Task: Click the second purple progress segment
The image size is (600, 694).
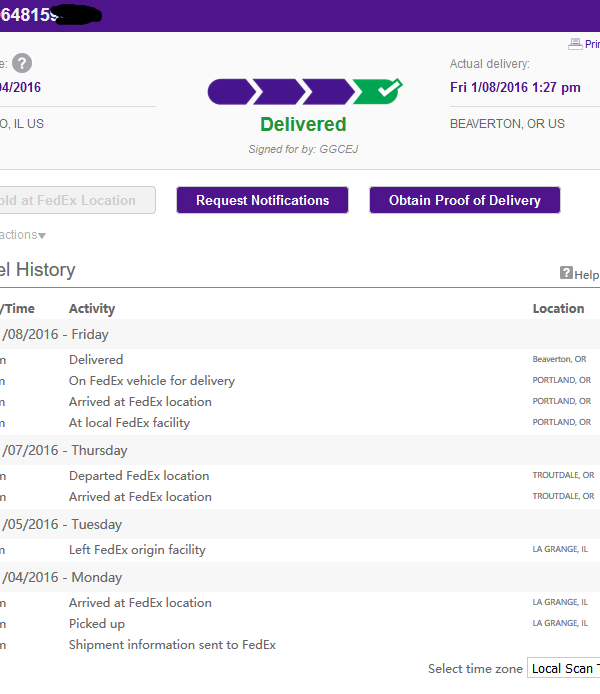Action: click(281, 92)
